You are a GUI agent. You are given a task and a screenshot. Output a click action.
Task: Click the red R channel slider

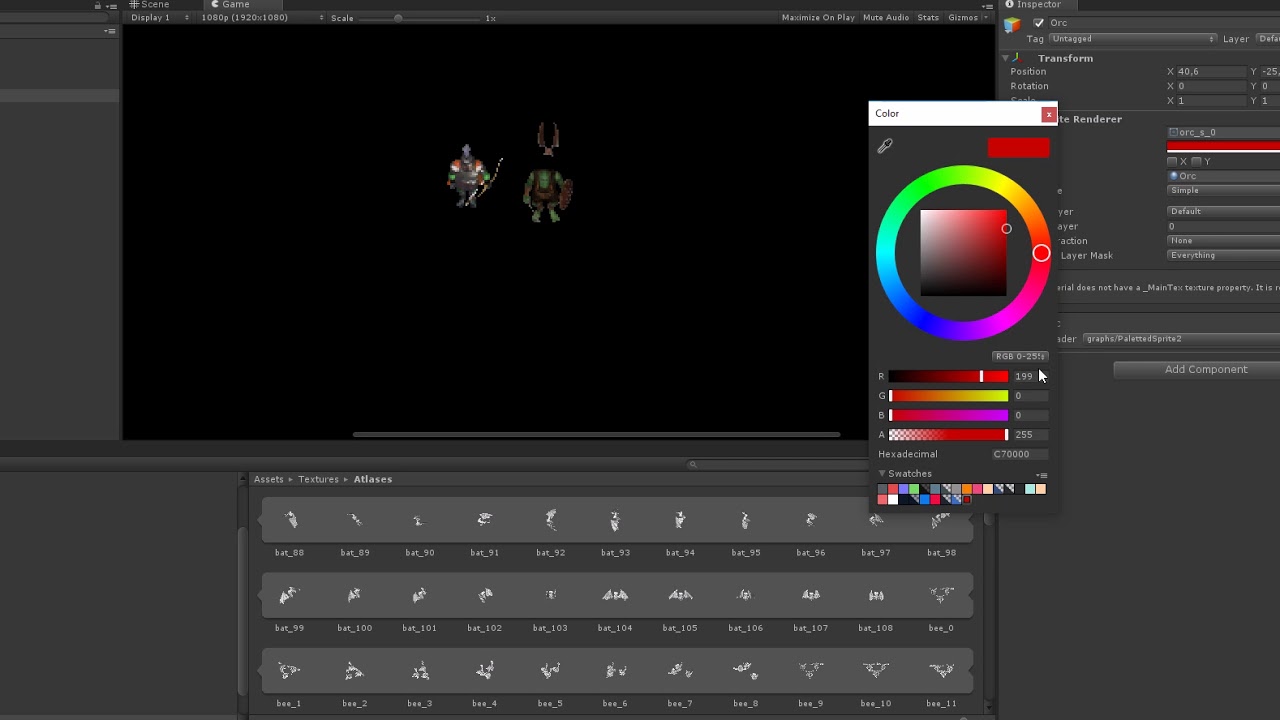[948, 377]
